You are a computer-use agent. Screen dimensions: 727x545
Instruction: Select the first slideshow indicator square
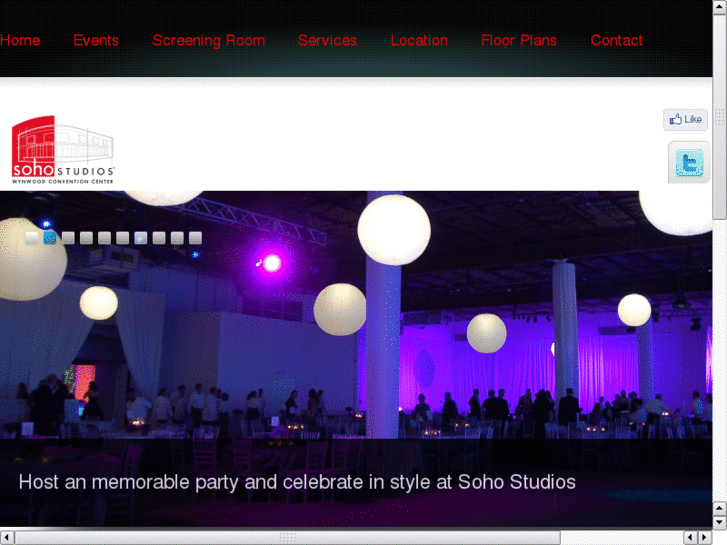[32, 238]
